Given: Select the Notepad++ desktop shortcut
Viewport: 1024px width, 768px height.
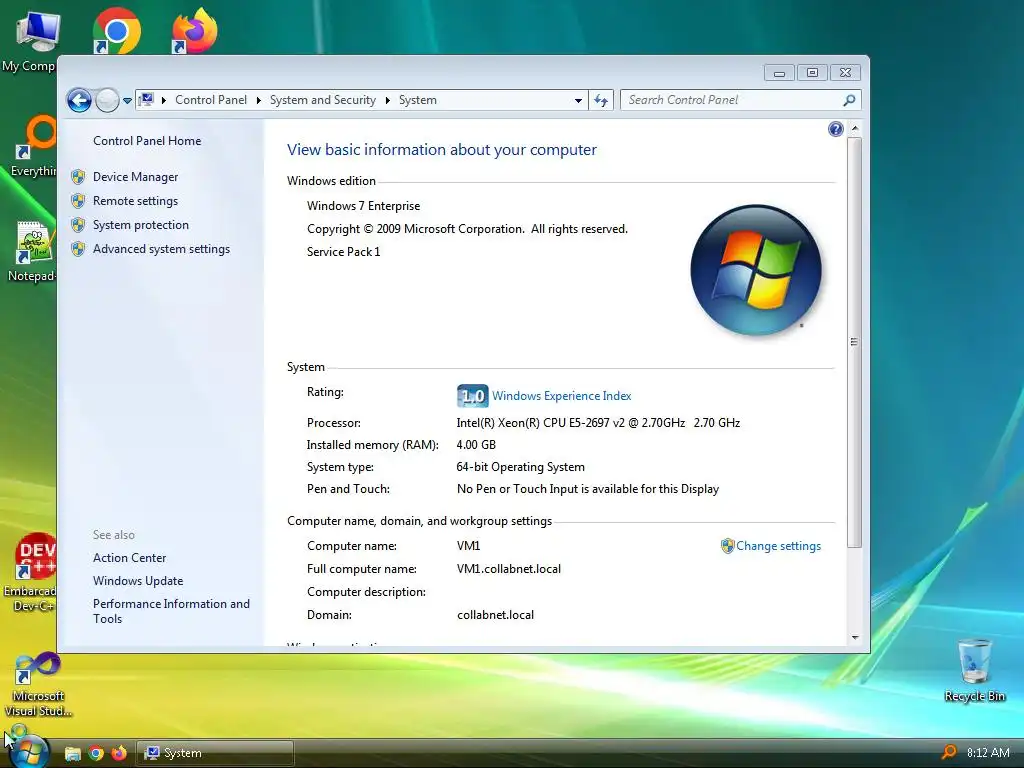Looking at the screenshot, I should coord(31,252).
